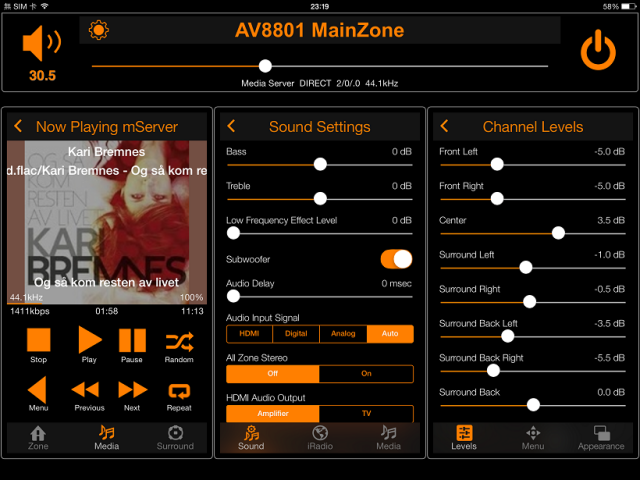
Task: Tap the 23:19 clock in status bar
Action: coord(320,7)
